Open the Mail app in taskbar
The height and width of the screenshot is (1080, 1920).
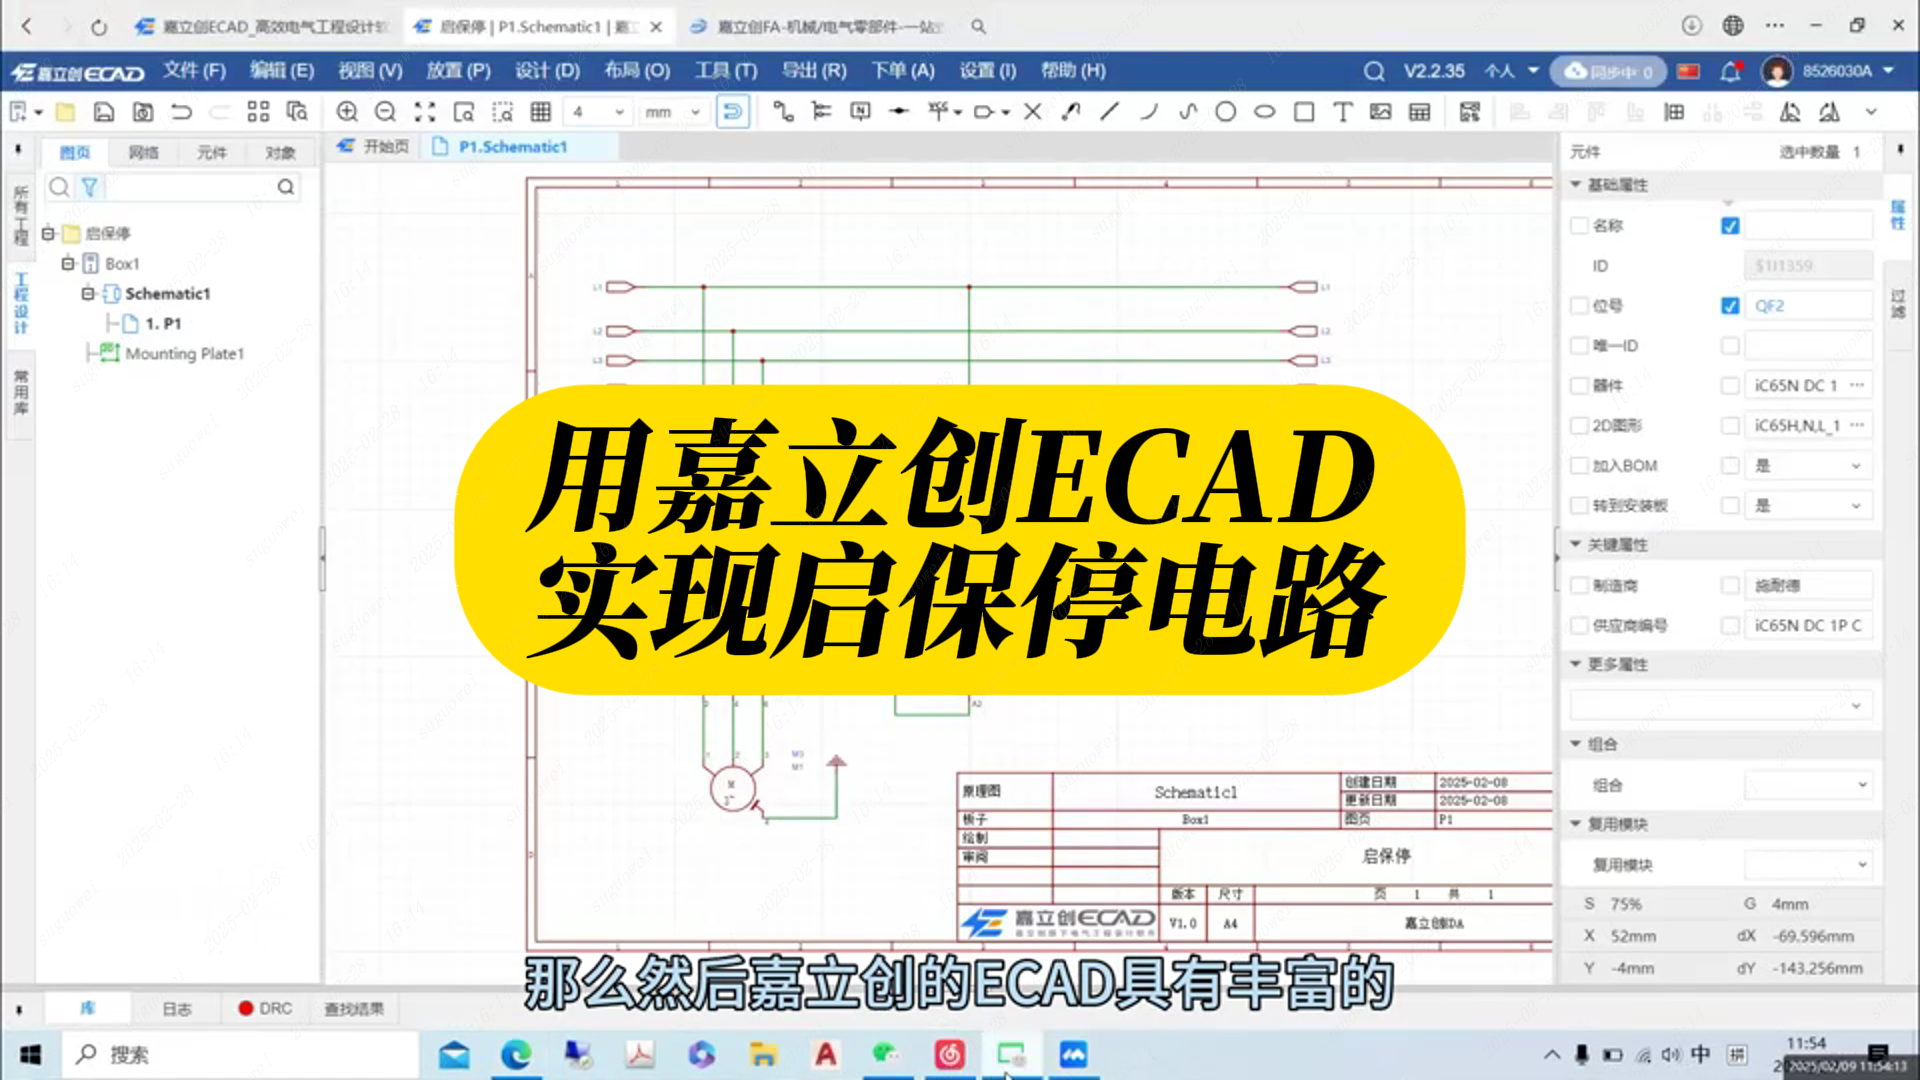(x=454, y=1054)
